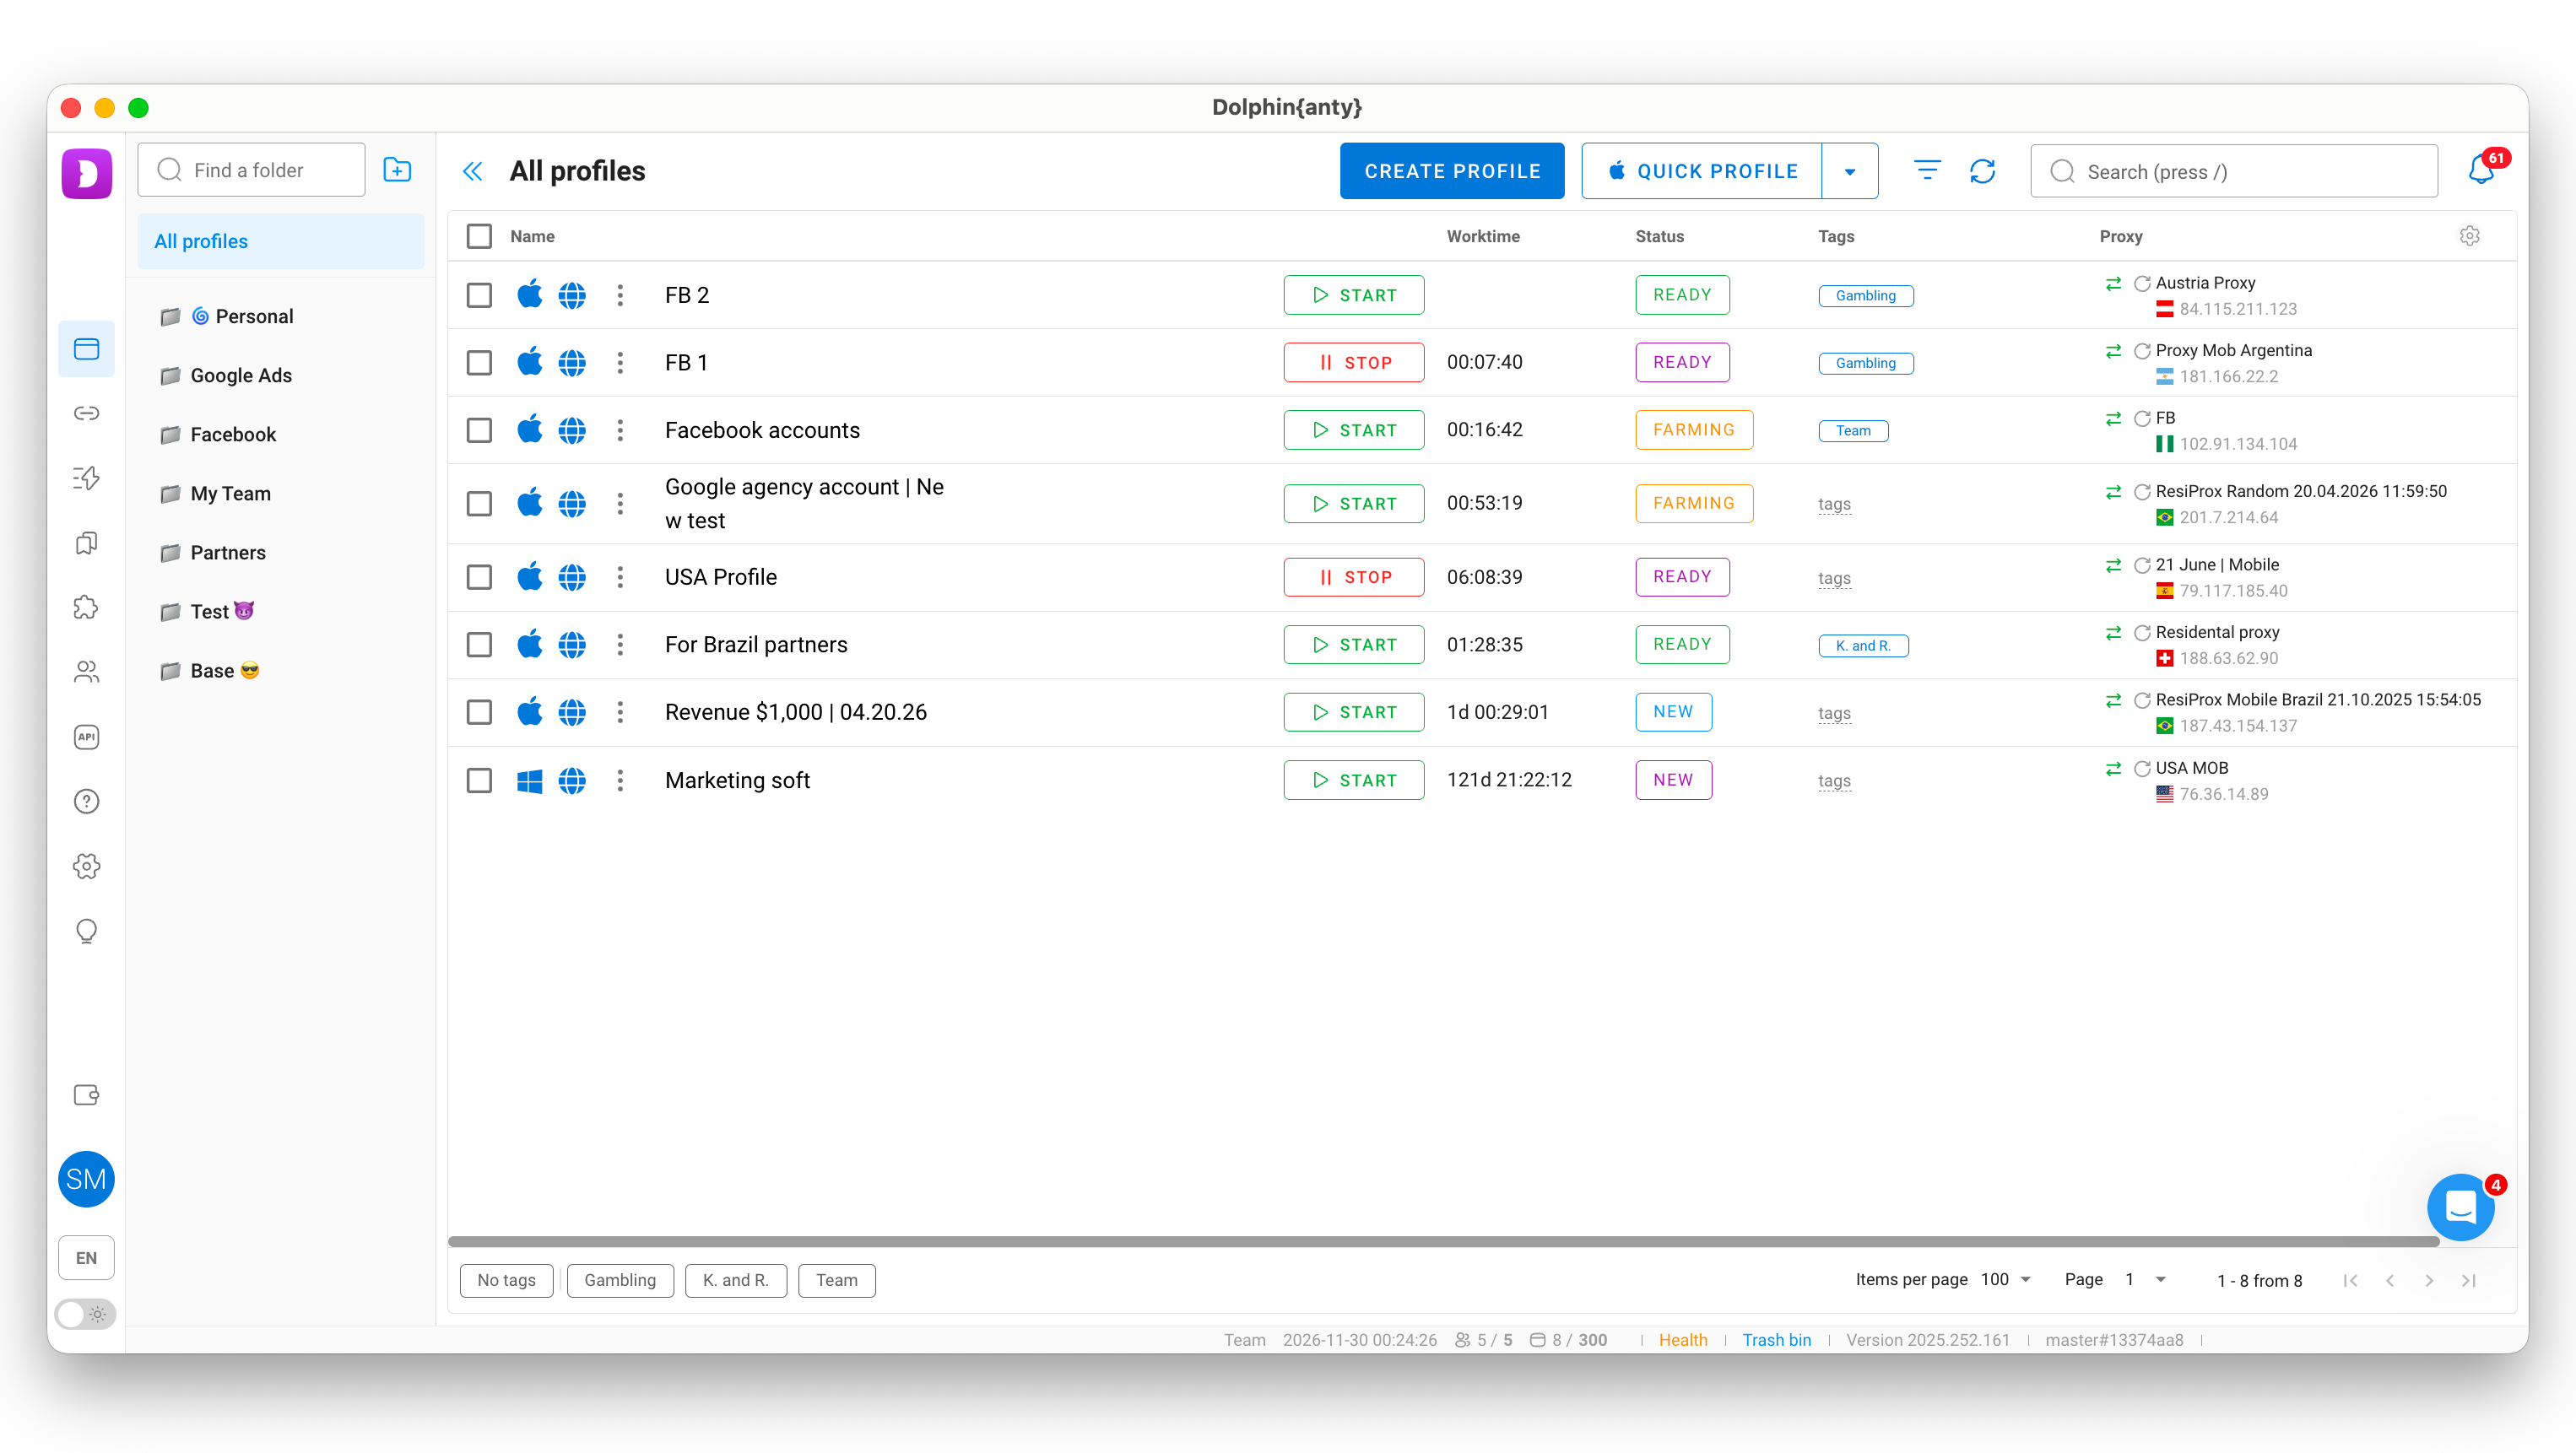Click the new folder icon
The width and height of the screenshot is (2576, 1453).
pyautogui.click(x=397, y=170)
